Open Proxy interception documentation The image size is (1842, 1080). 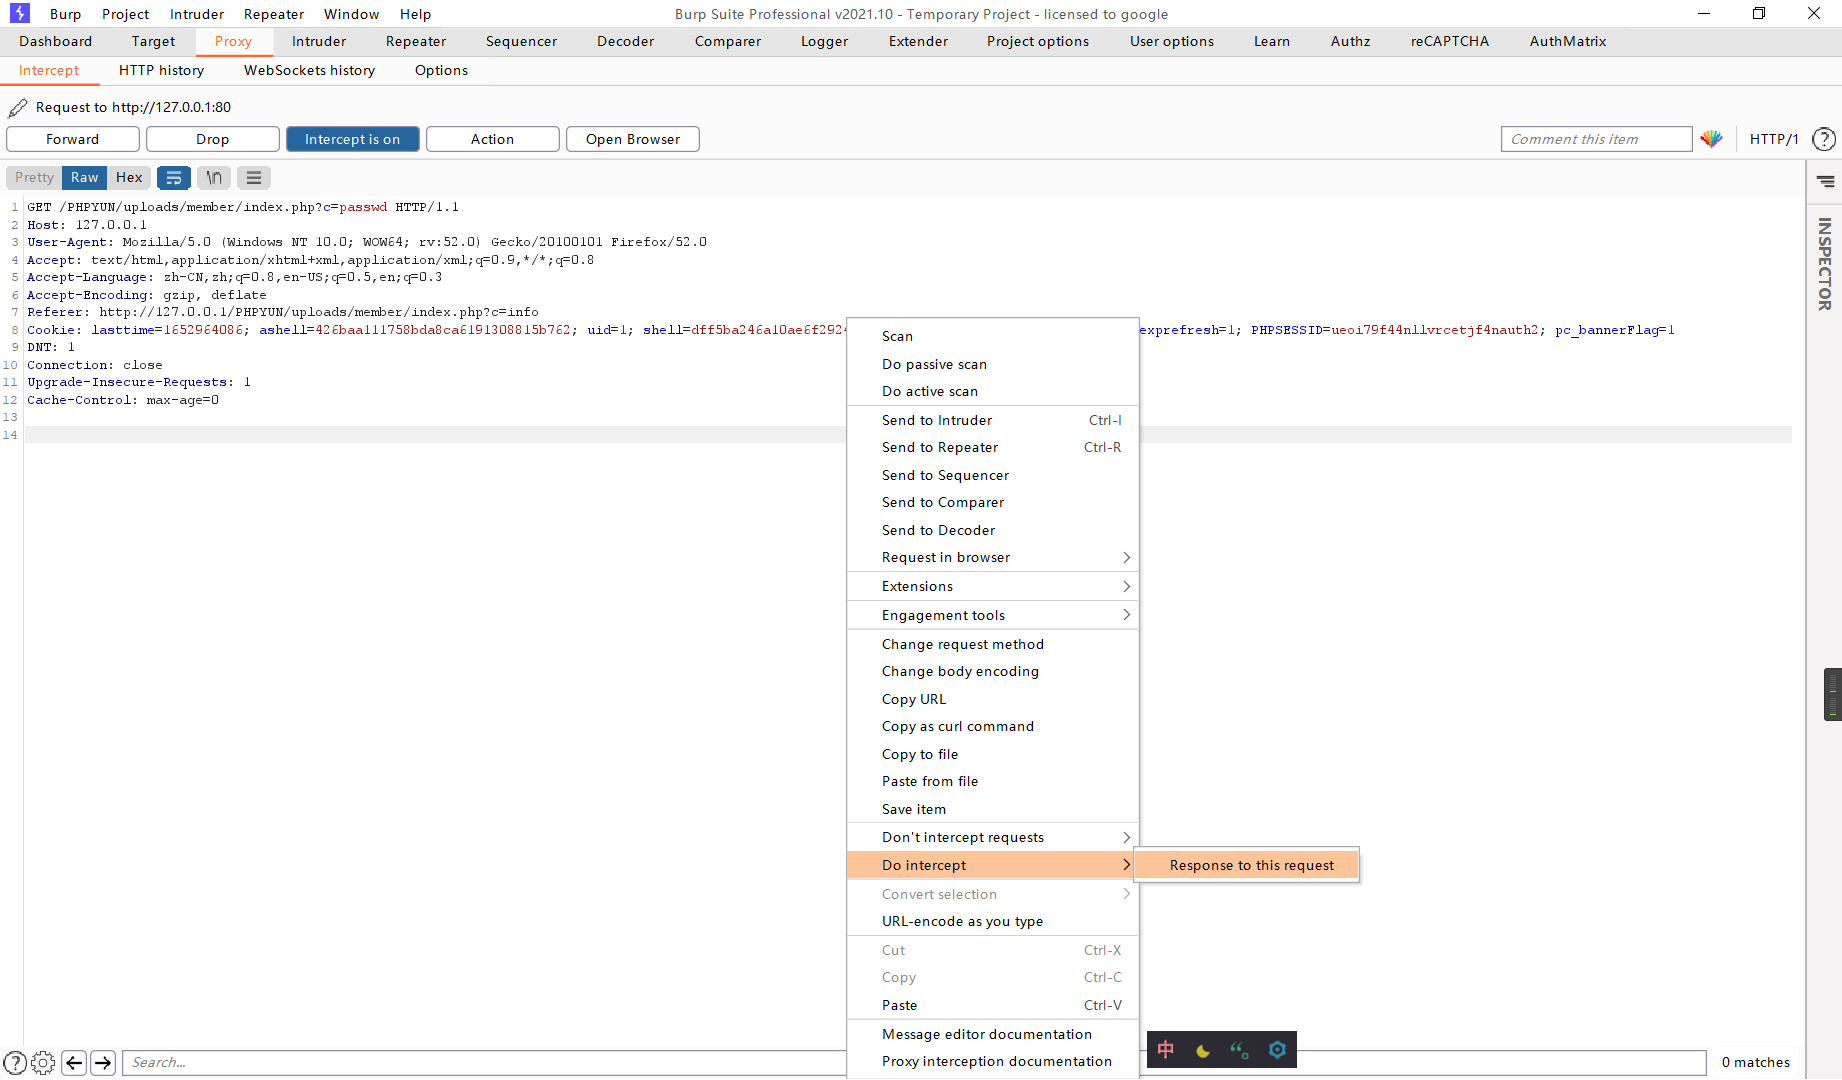(x=993, y=1061)
